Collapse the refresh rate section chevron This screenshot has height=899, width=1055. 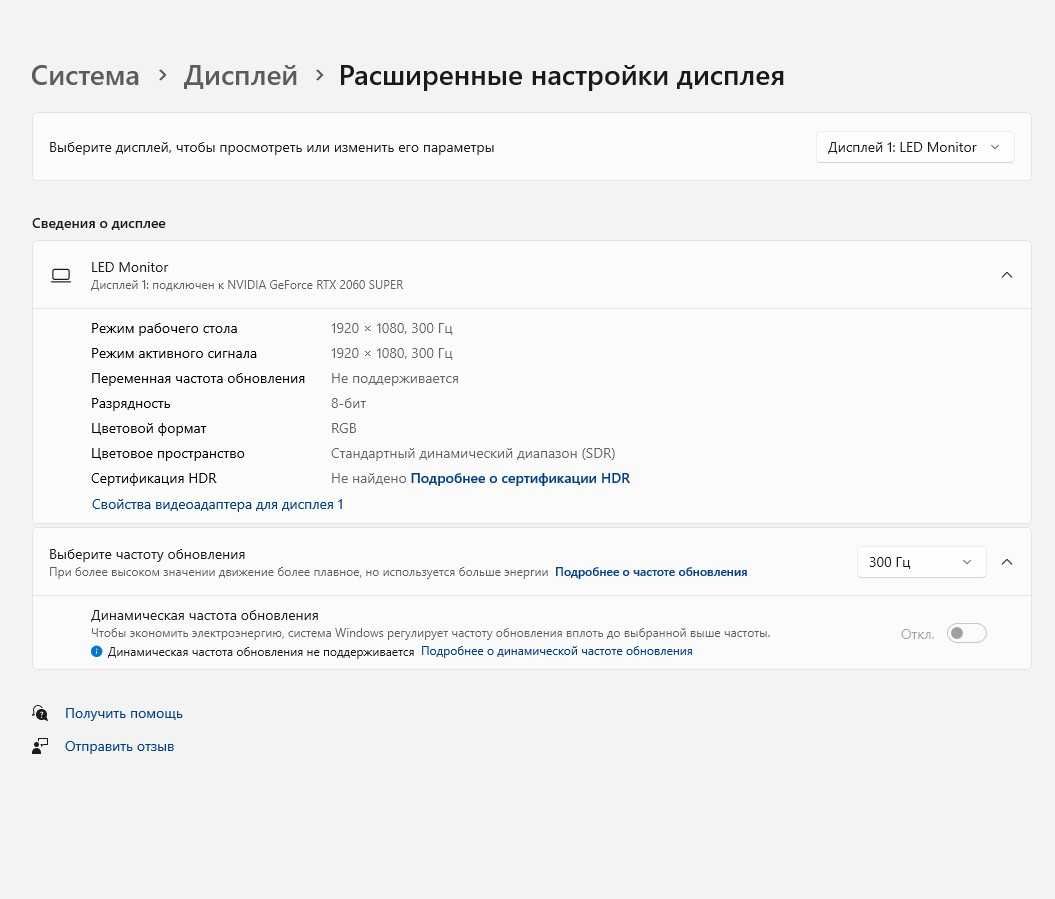click(1007, 562)
